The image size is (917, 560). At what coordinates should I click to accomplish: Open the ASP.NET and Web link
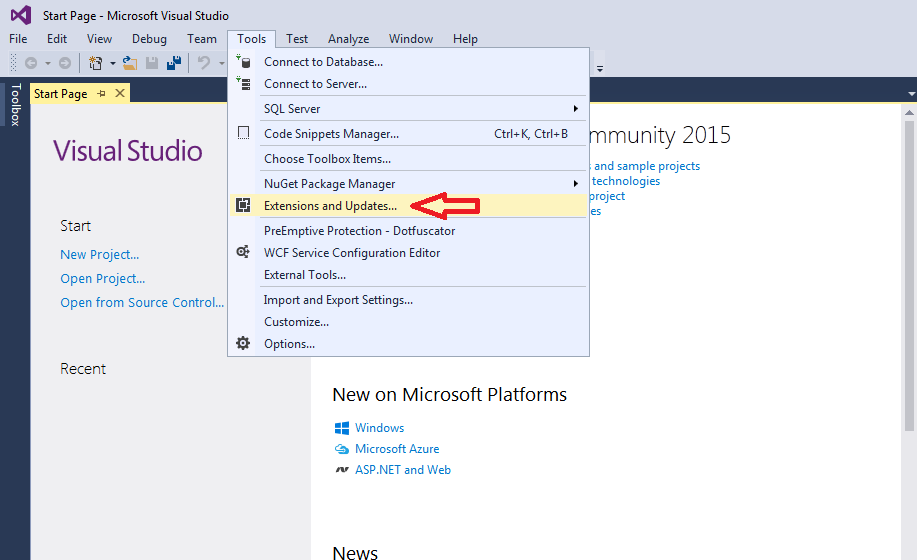tap(403, 470)
